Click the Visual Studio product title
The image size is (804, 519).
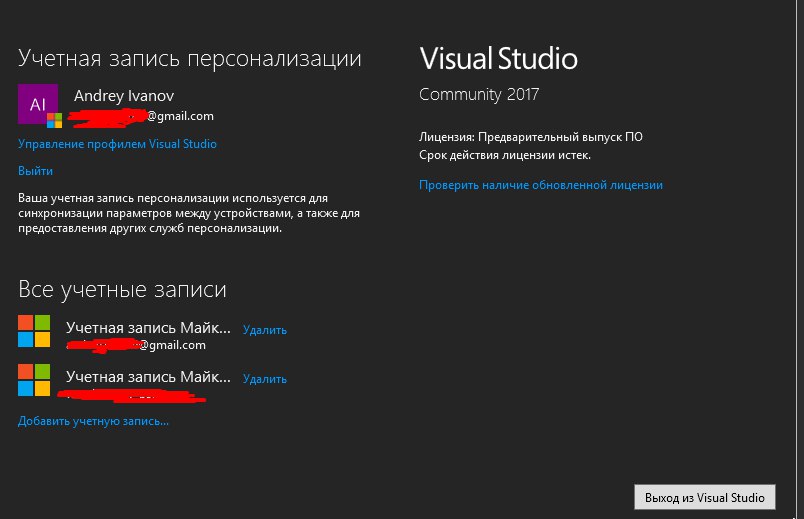[x=498, y=58]
